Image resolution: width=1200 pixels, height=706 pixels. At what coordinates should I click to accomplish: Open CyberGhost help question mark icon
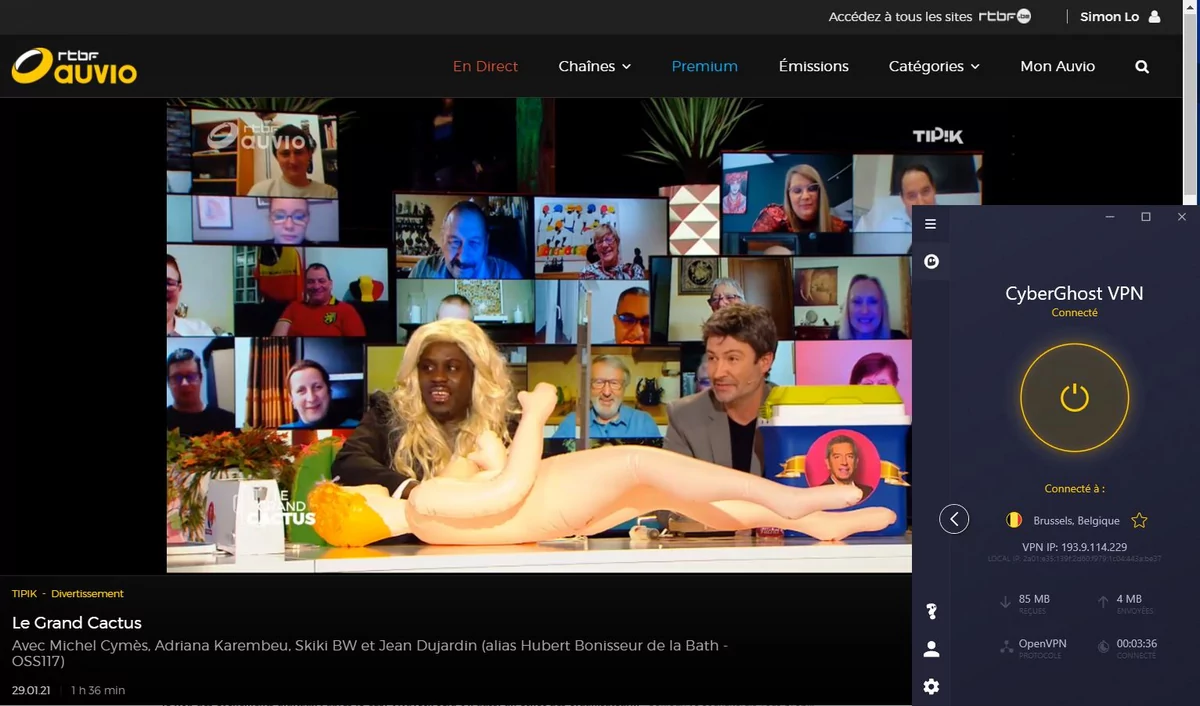coord(931,611)
